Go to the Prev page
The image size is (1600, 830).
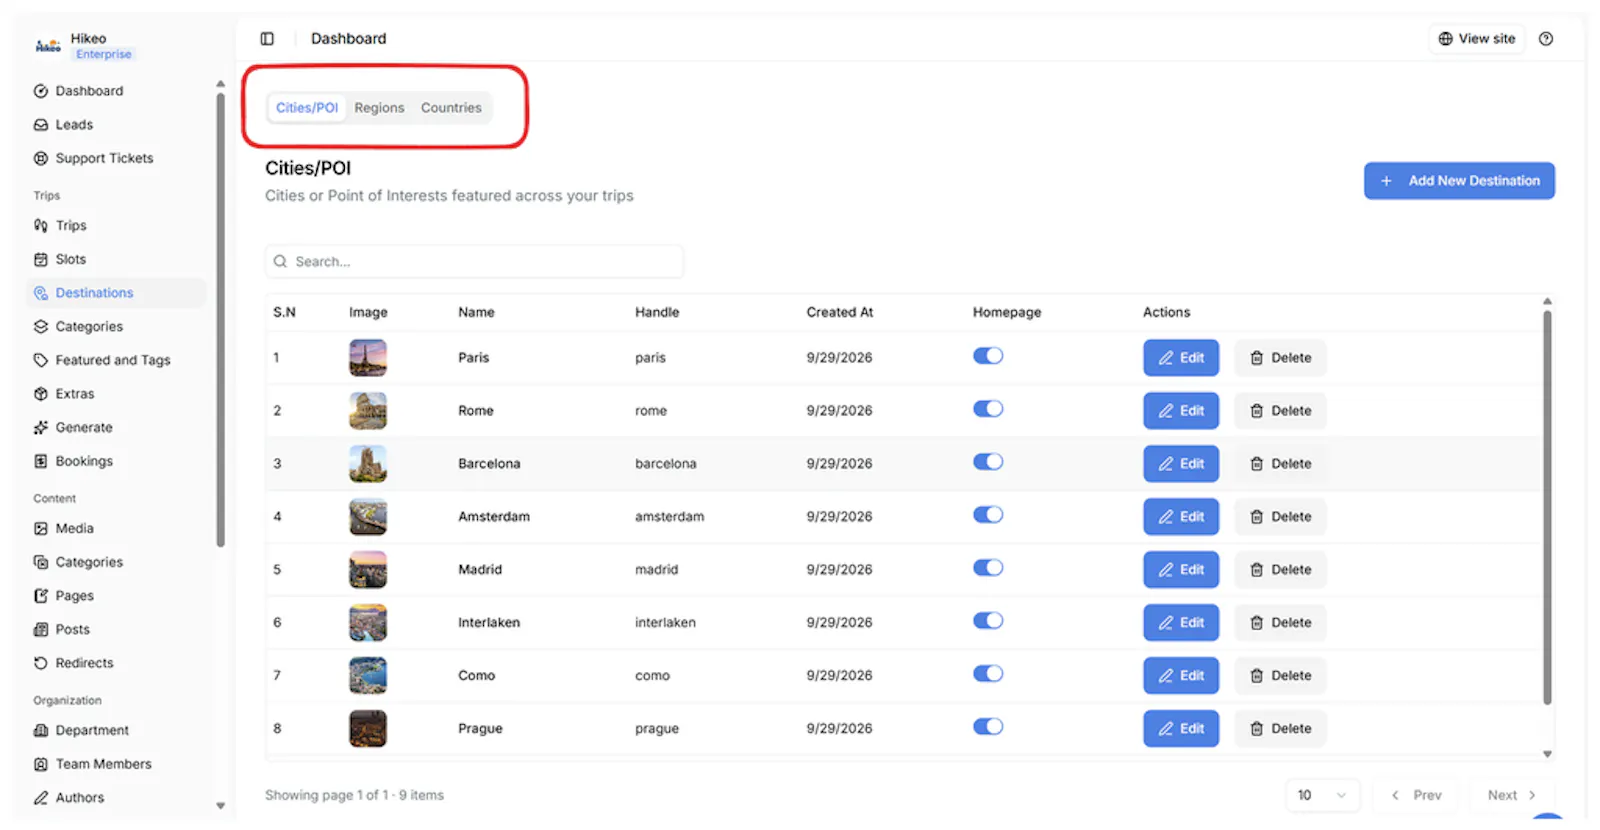(x=1416, y=796)
